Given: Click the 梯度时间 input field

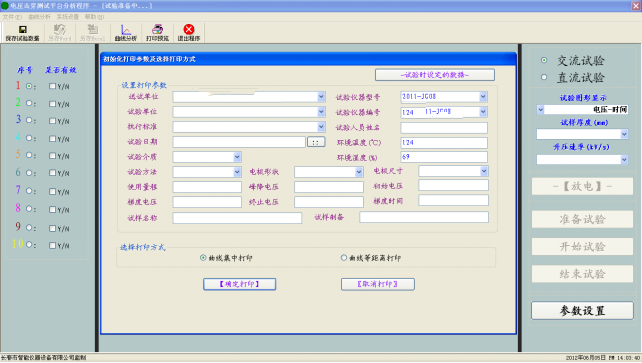Looking at the screenshot, I should (x=453, y=200).
